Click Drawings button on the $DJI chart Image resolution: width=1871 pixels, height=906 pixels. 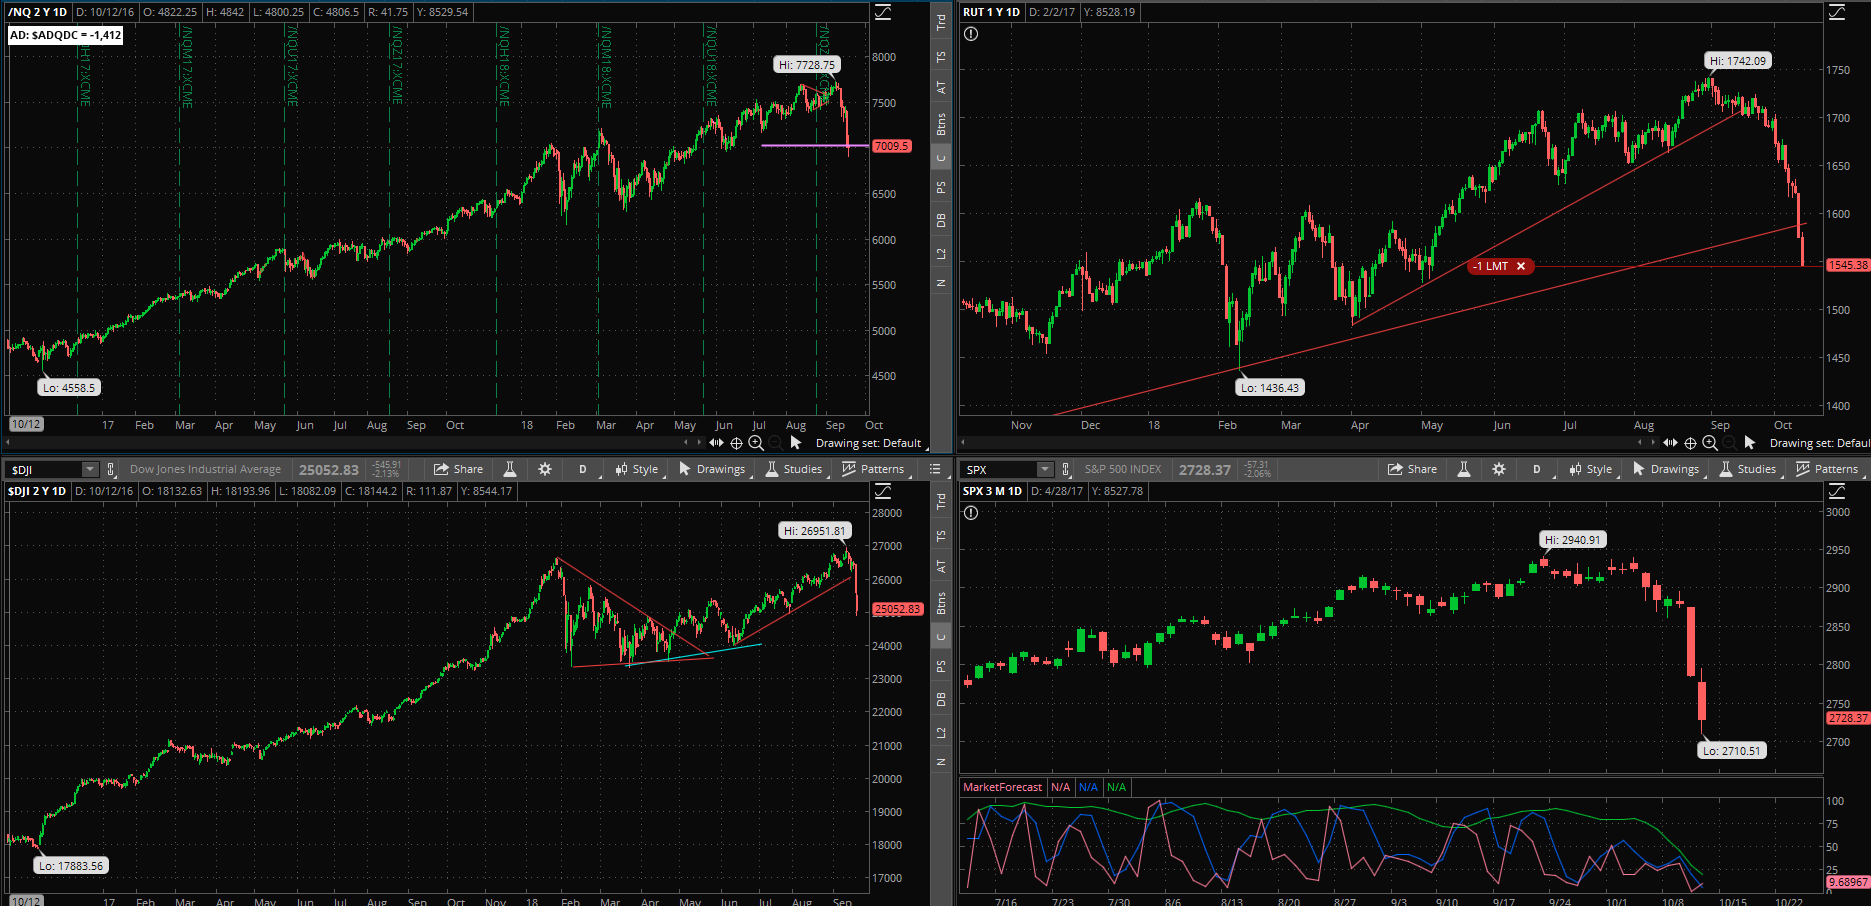[x=712, y=469]
